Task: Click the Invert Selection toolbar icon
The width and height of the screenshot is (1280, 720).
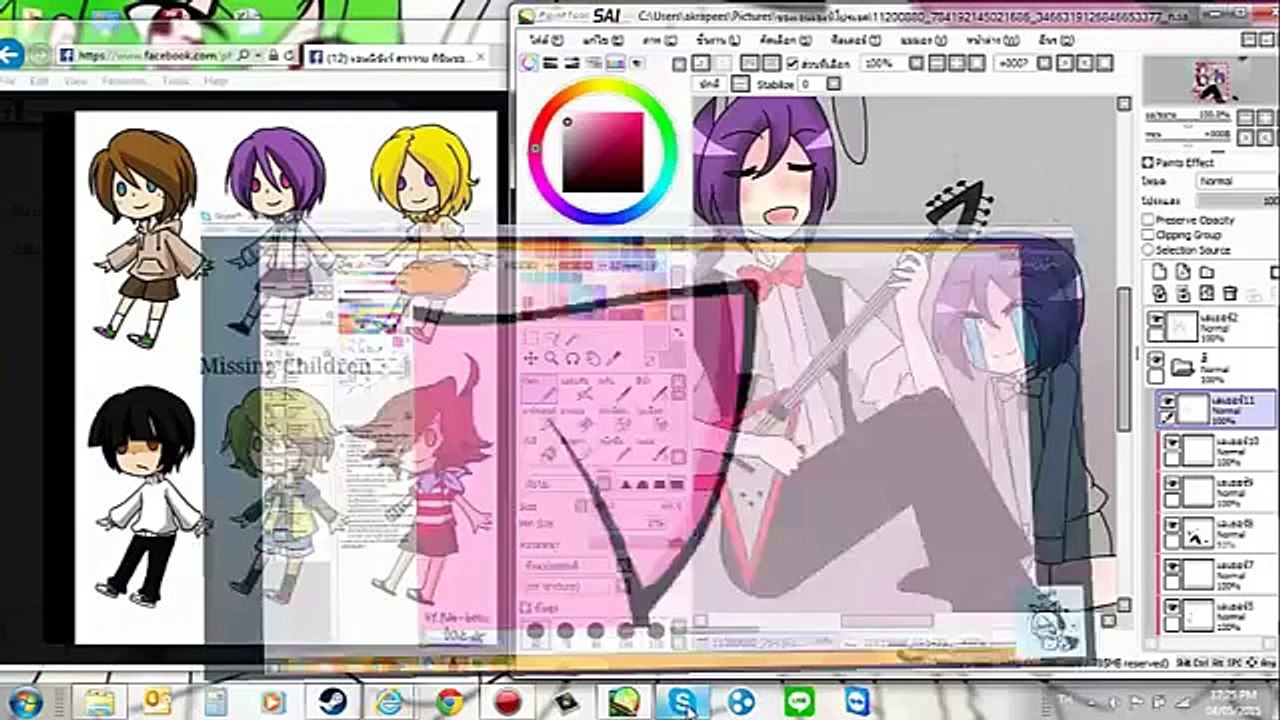Action: pos(771,63)
